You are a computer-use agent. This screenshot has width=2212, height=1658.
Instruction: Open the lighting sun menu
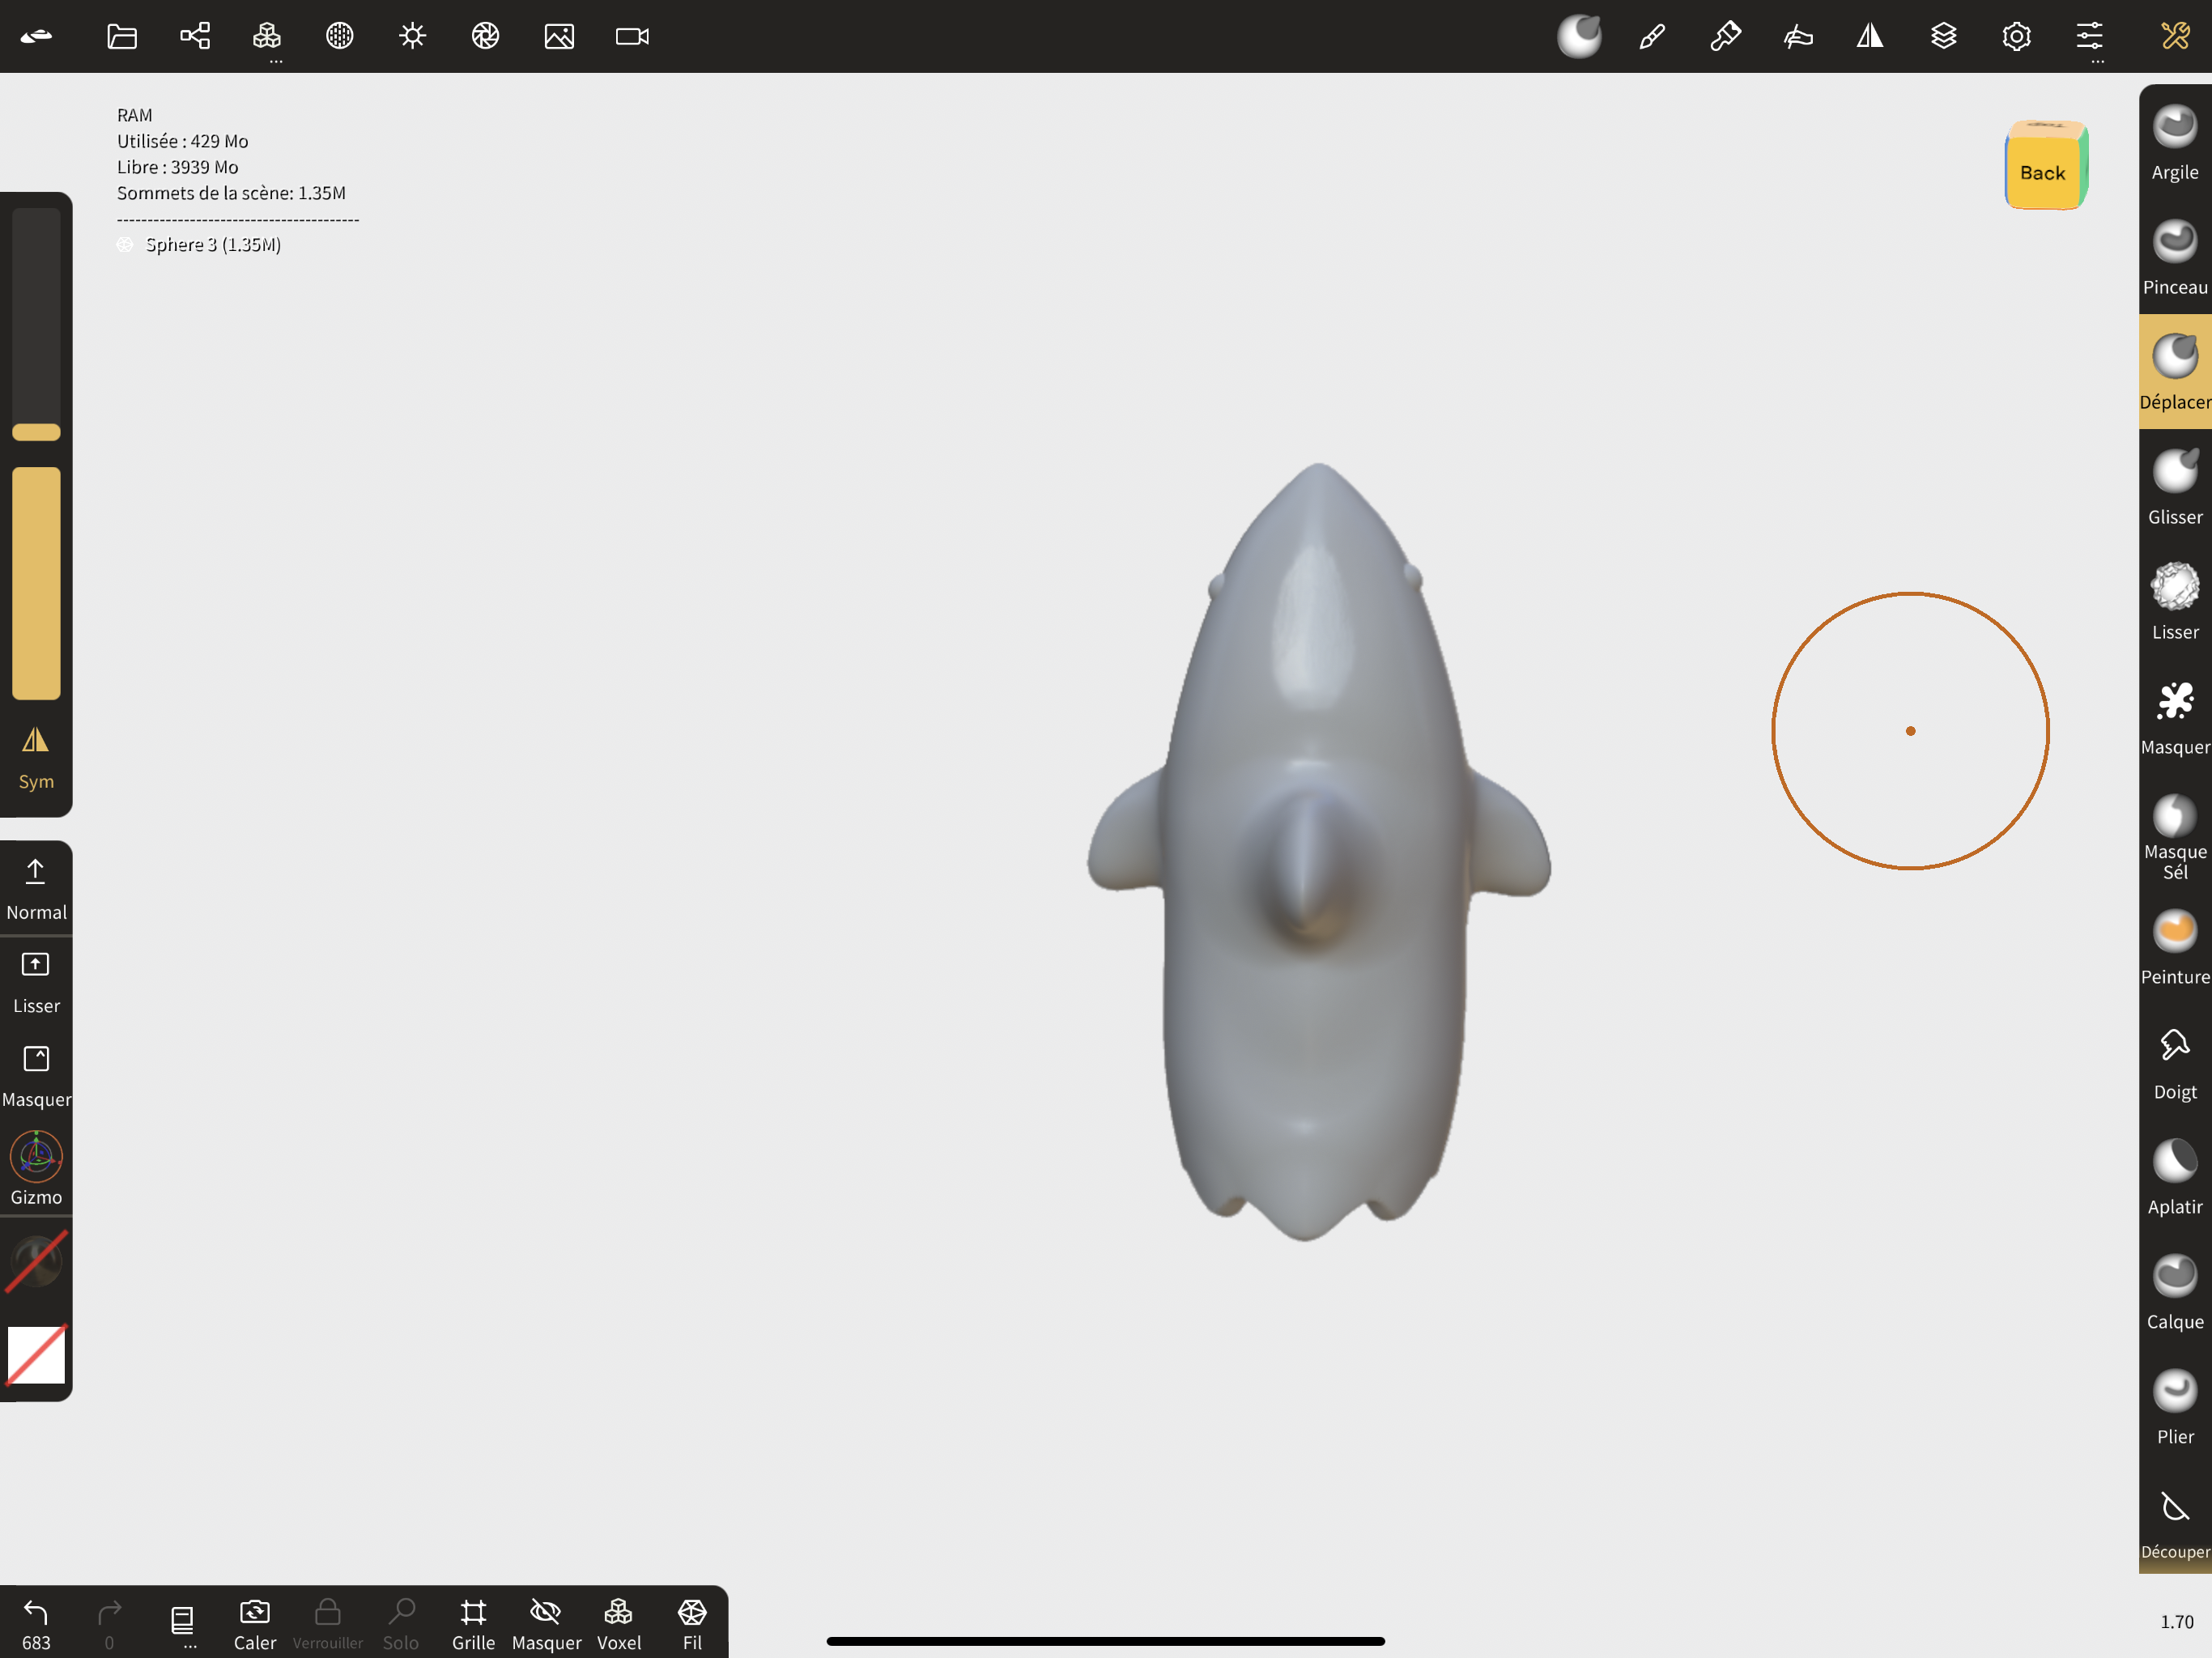pyautogui.click(x=413, y=37)
